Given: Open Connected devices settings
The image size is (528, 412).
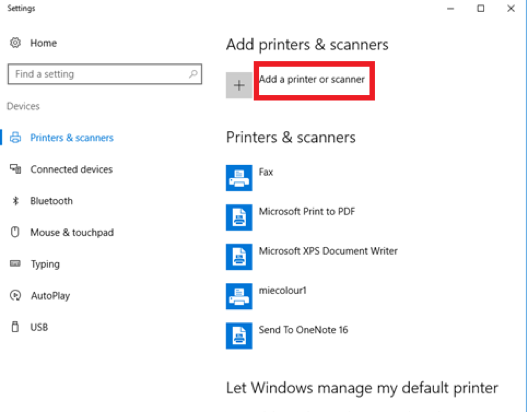Looking at the screenshot, I should click(x=71, y=169).
